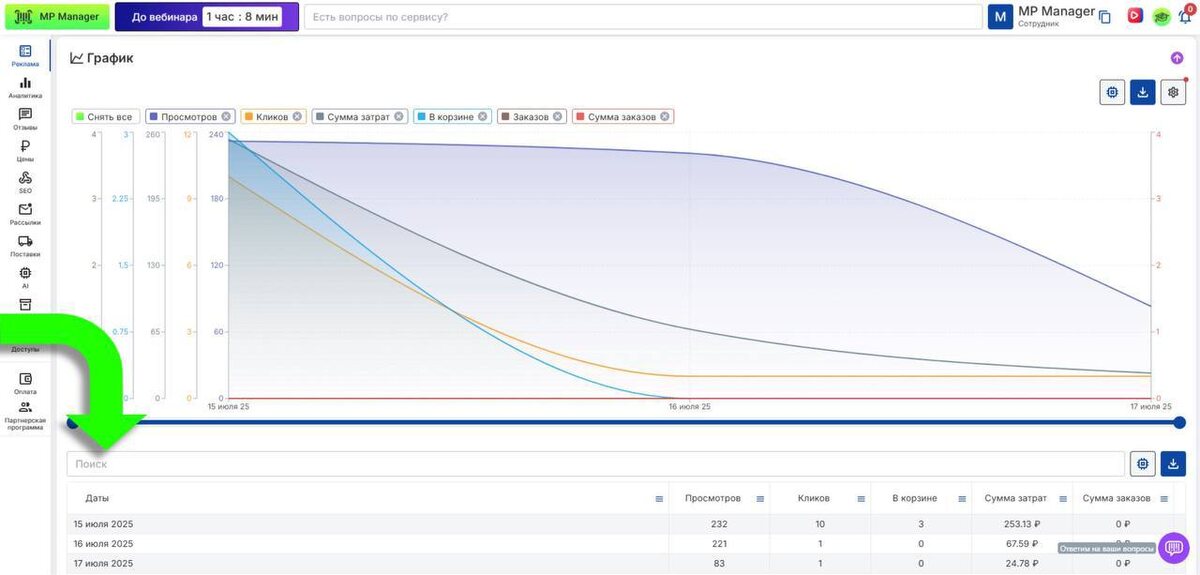The width and height of the screenshot is (1200, 575).
Task: Click the MP Manager logo button
Action: pos(57,16)
